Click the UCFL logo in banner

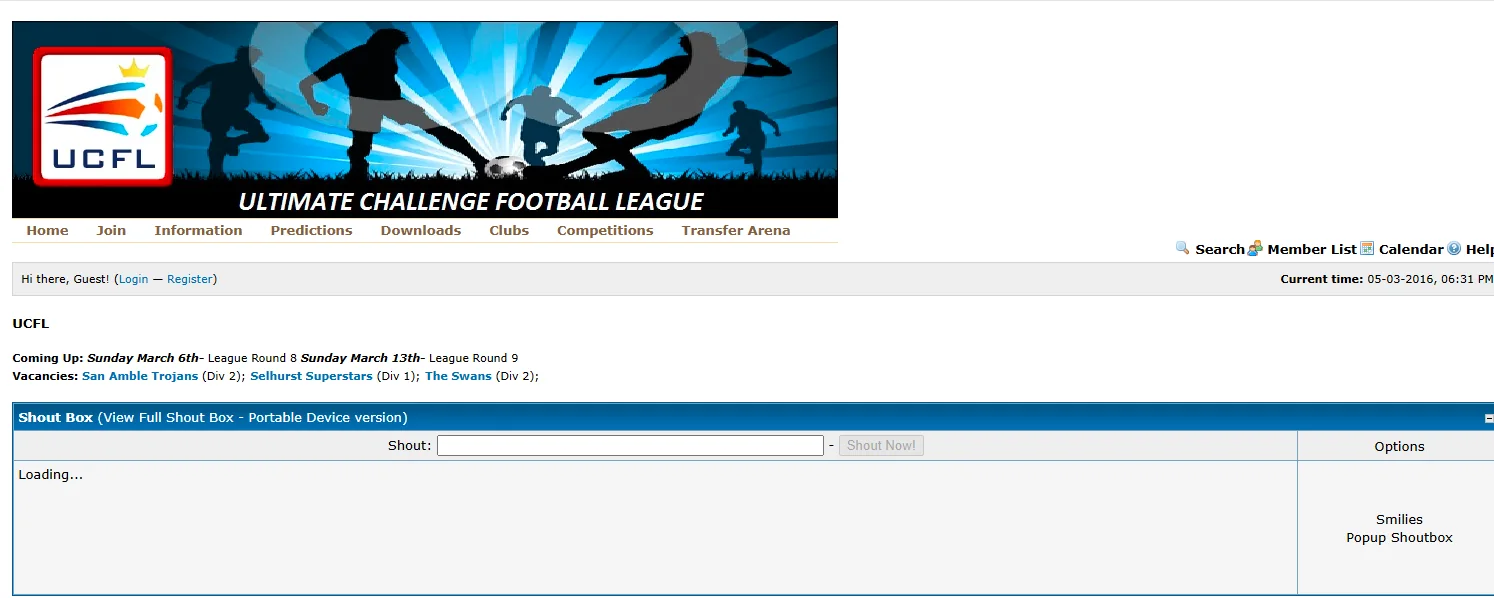pyautogui.click(x=103, y=118)
